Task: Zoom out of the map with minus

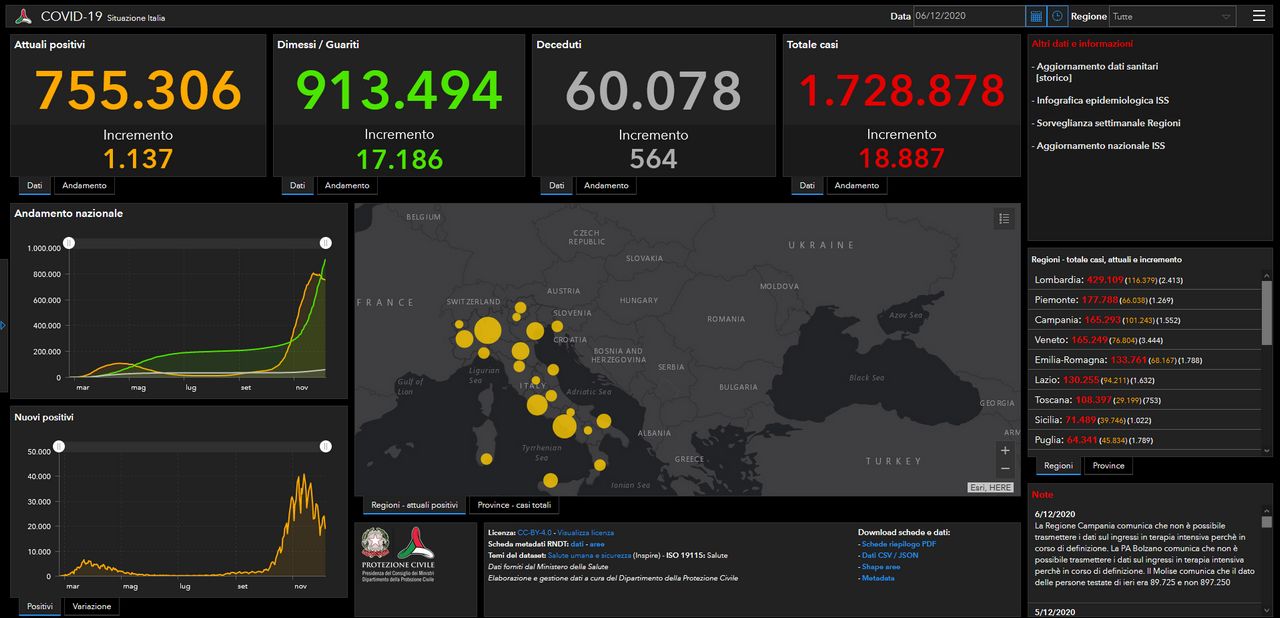Action: tap(1005, 469)
